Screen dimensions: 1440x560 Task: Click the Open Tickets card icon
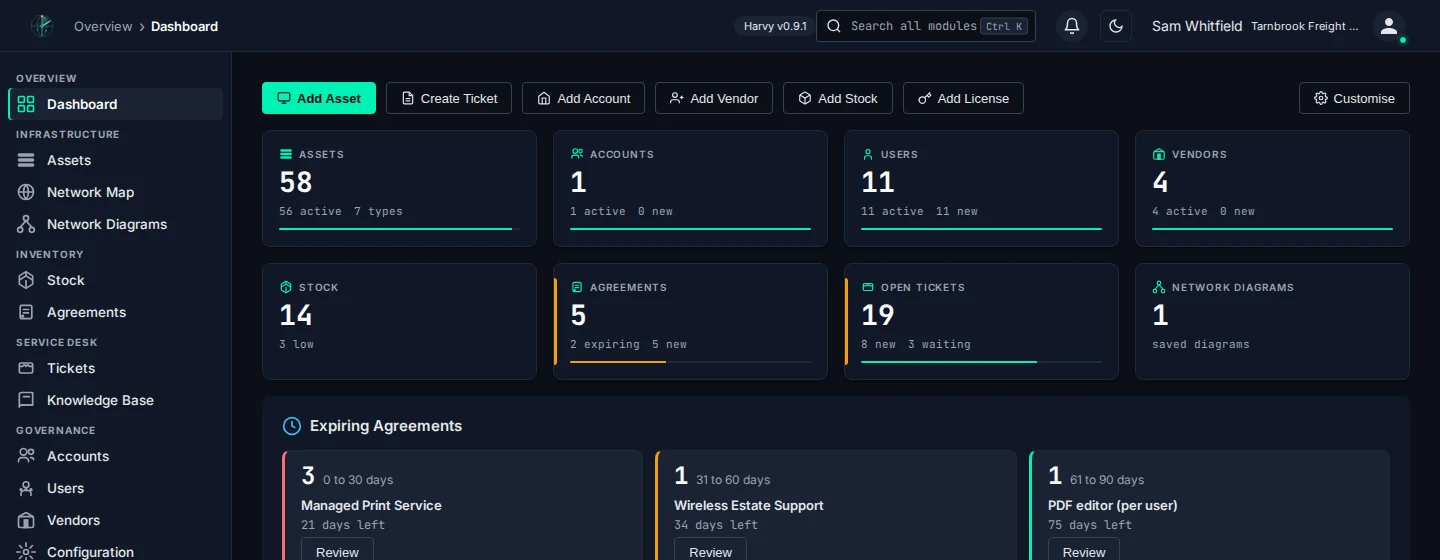pos(868,287)
